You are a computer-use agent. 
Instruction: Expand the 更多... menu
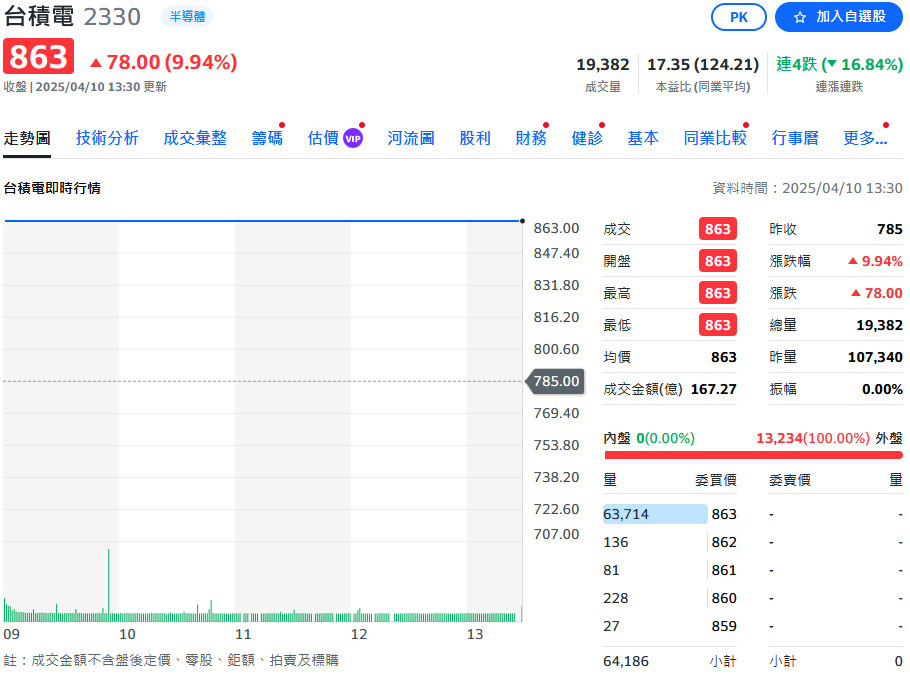tap(865, 138)
